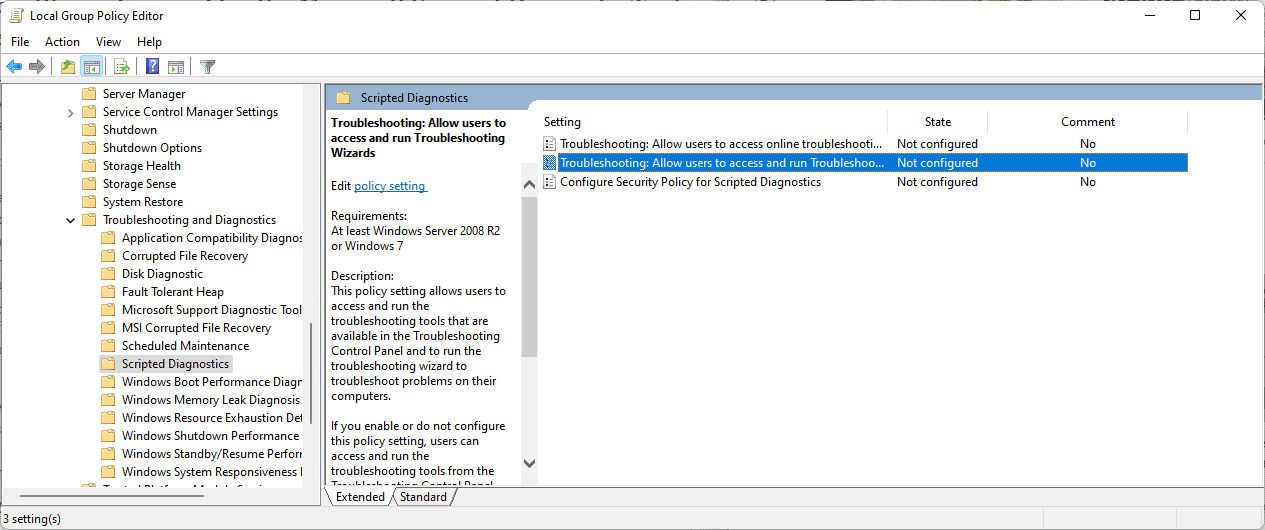Screen dimensions: 1265x530
Task: Click the Export List toolbar icon
Action: [121, 67]
